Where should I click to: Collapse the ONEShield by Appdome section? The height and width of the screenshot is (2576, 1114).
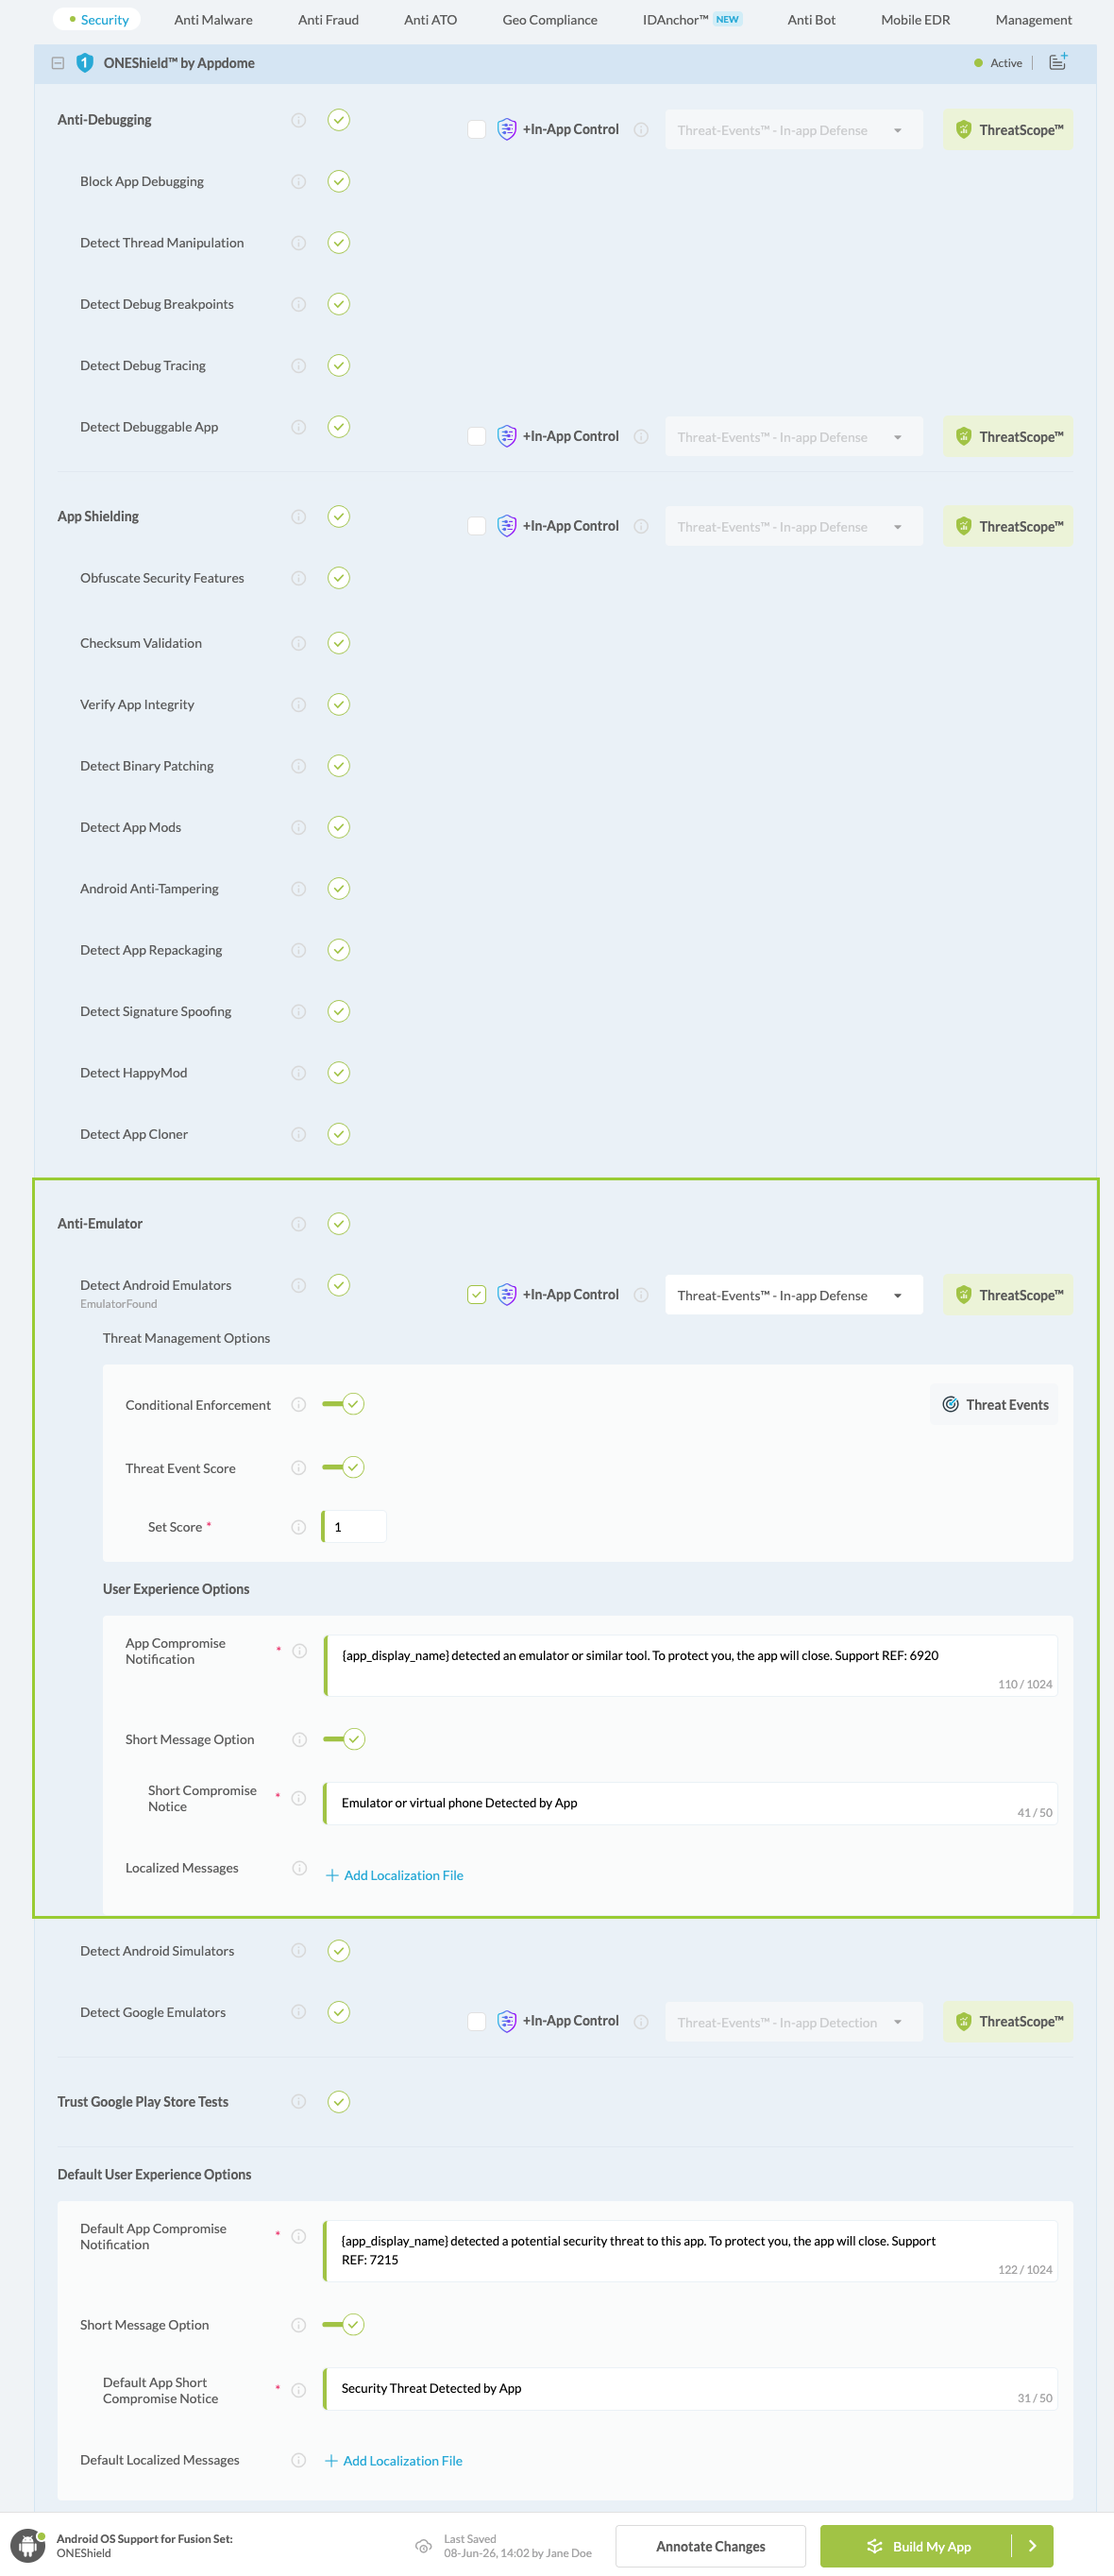(x=58, y=63)
